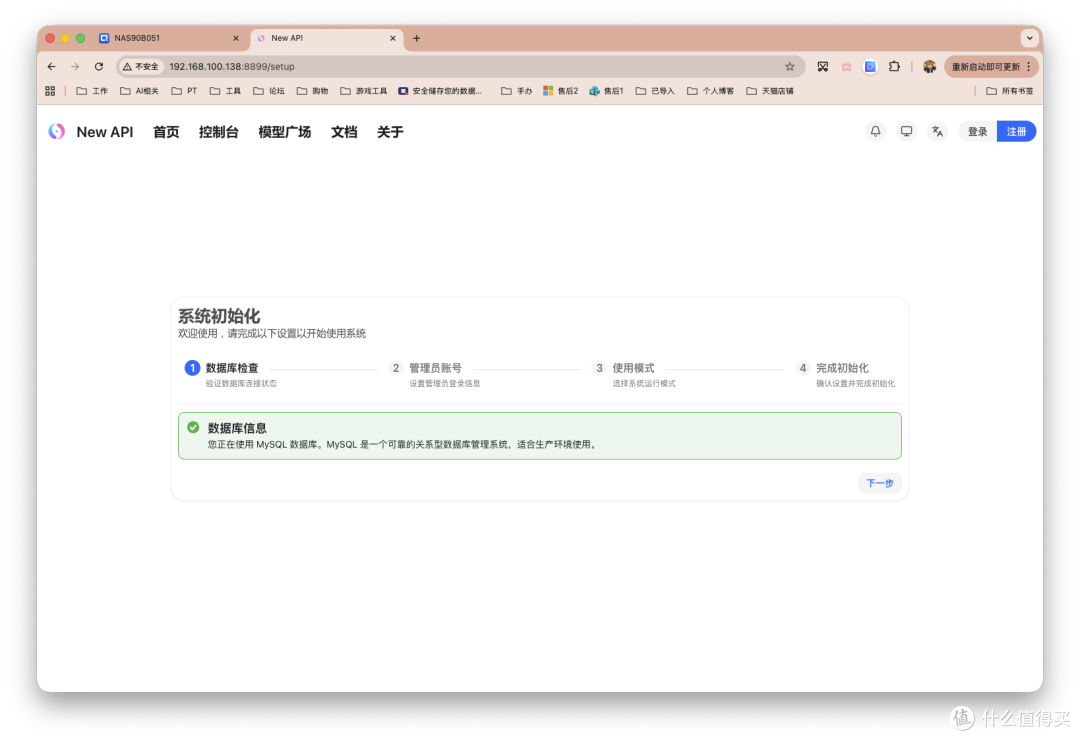Click the green database success checkmark
This screenshot has height=741, width=1080.
[193, 428]
